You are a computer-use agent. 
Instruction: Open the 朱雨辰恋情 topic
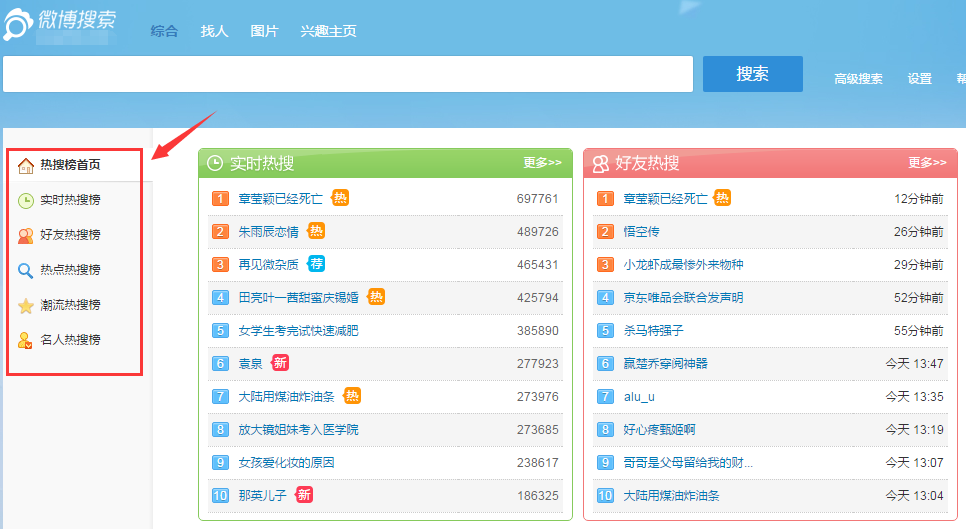[x=269, y=232]
